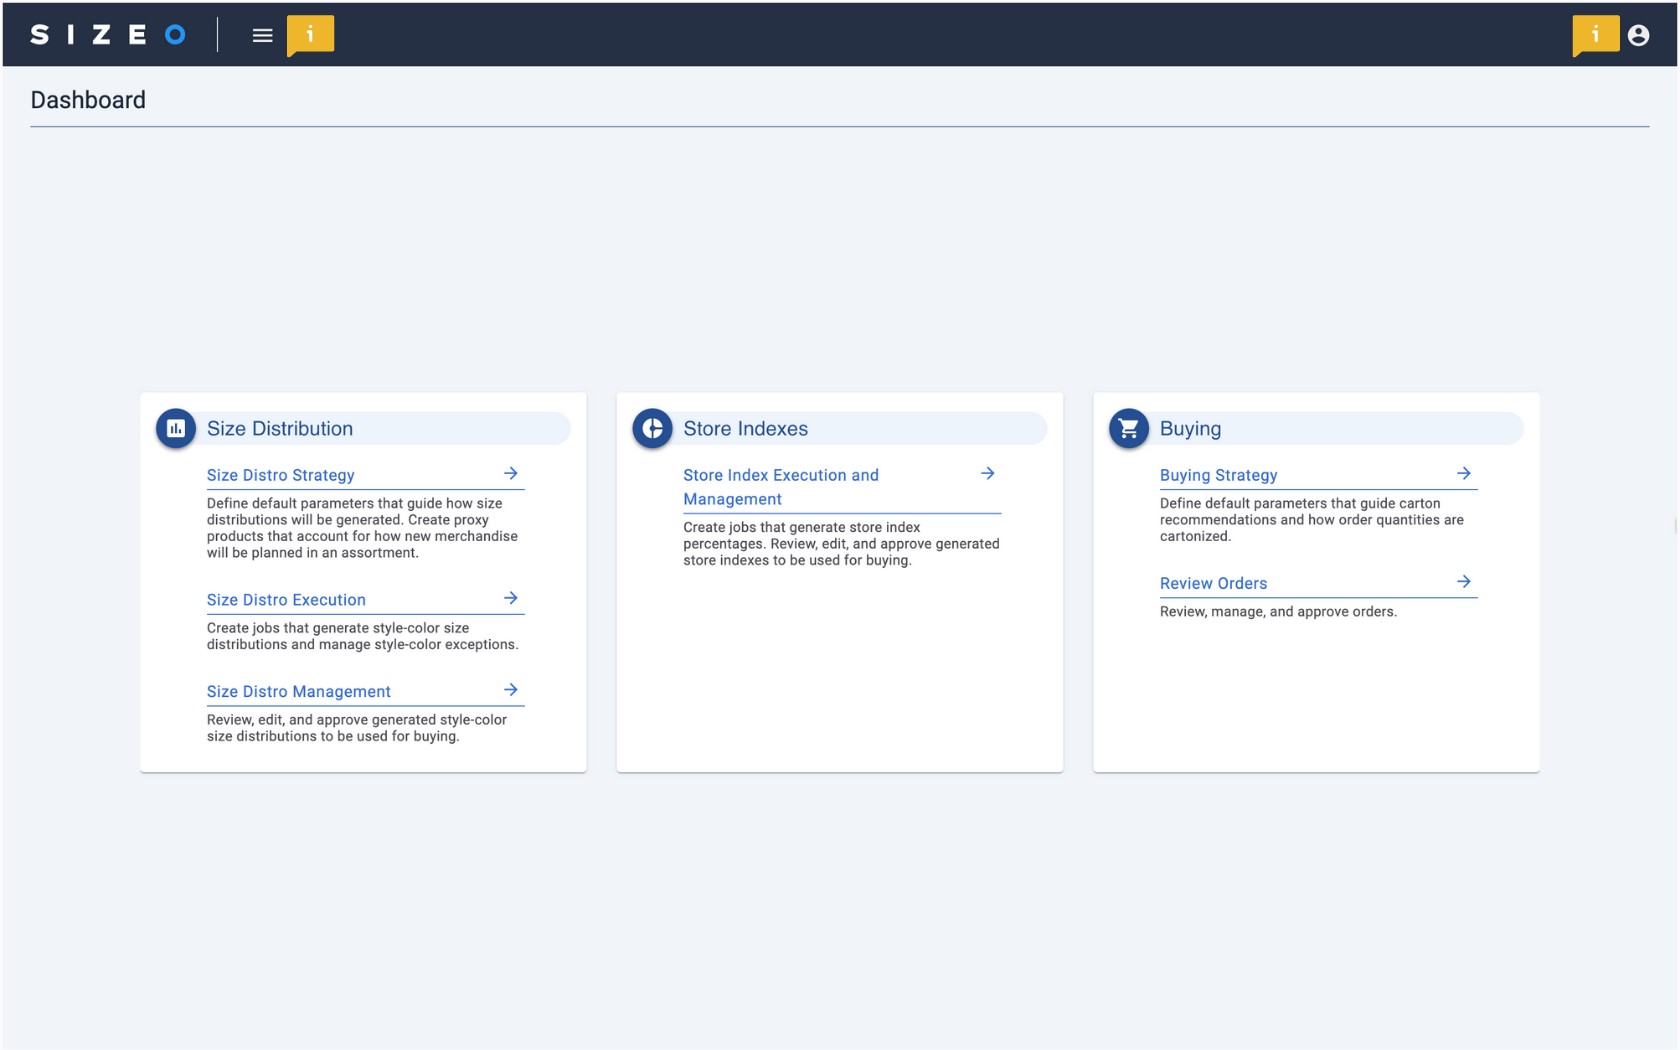Open the Review Orders link
This screenshot has height=1050, width=1680.
tap(1213, 583)
